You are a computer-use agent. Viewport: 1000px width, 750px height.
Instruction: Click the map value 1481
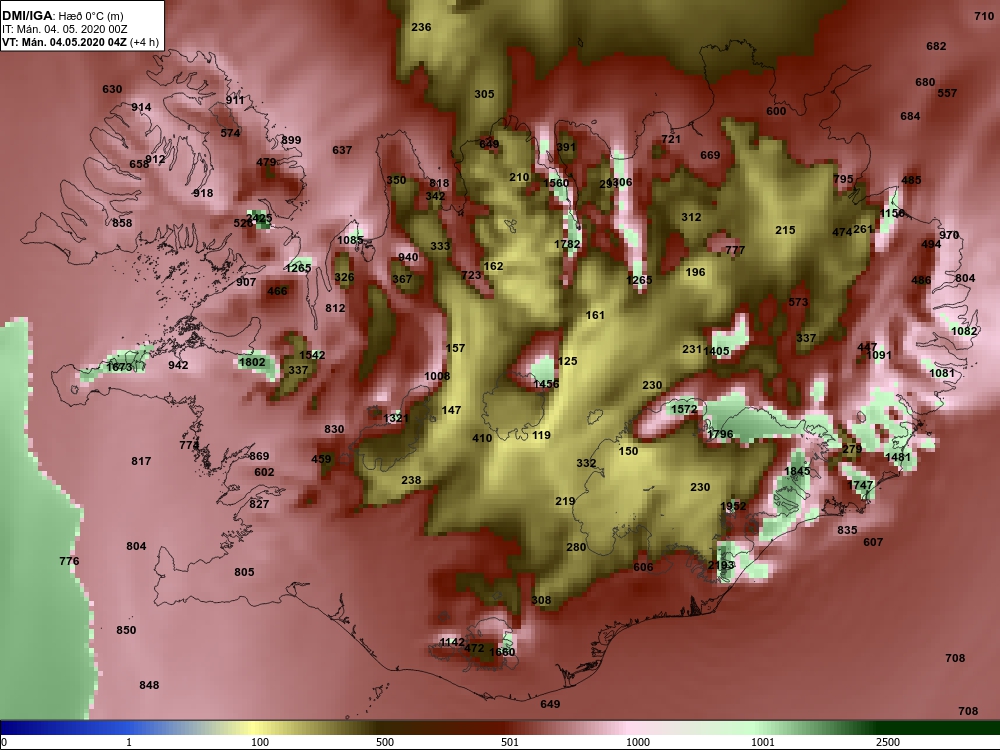[x=898, y=457]
